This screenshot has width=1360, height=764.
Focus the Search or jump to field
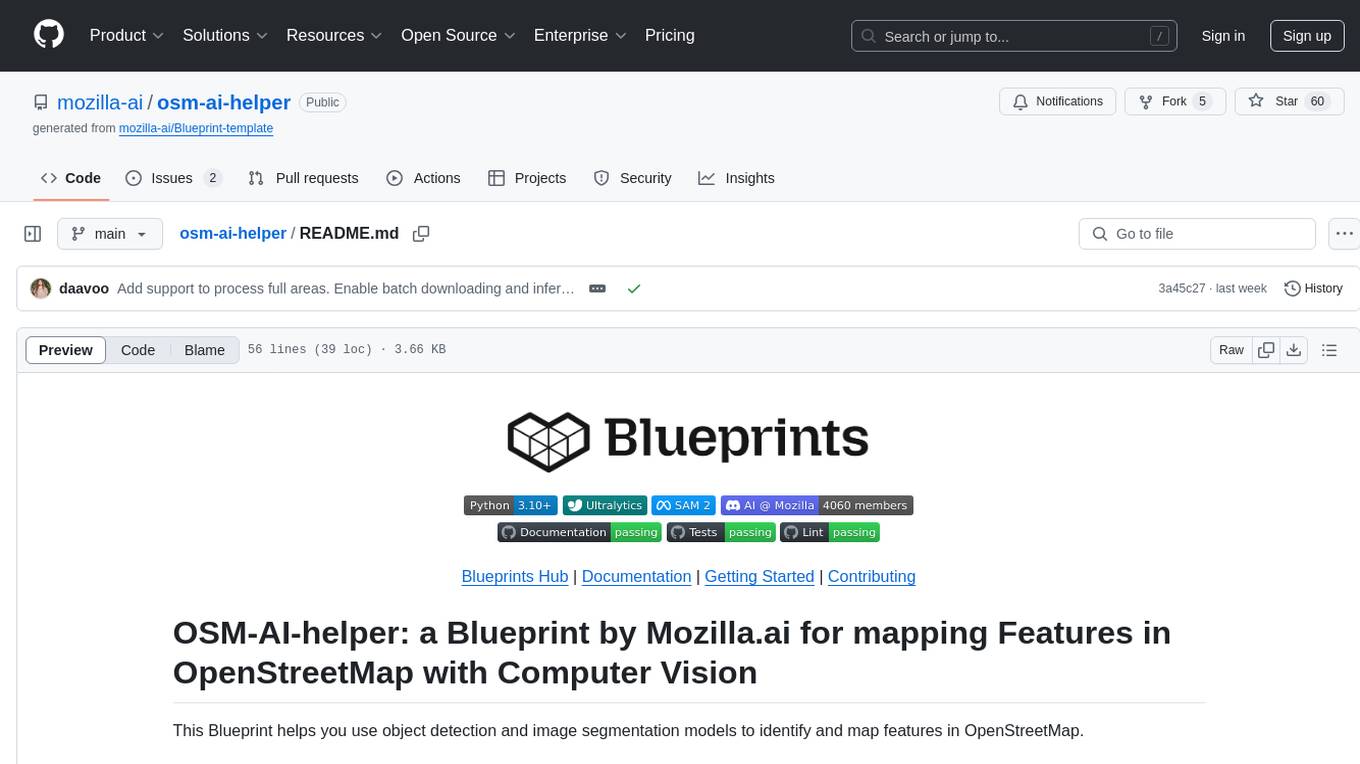click(1016, 36)
